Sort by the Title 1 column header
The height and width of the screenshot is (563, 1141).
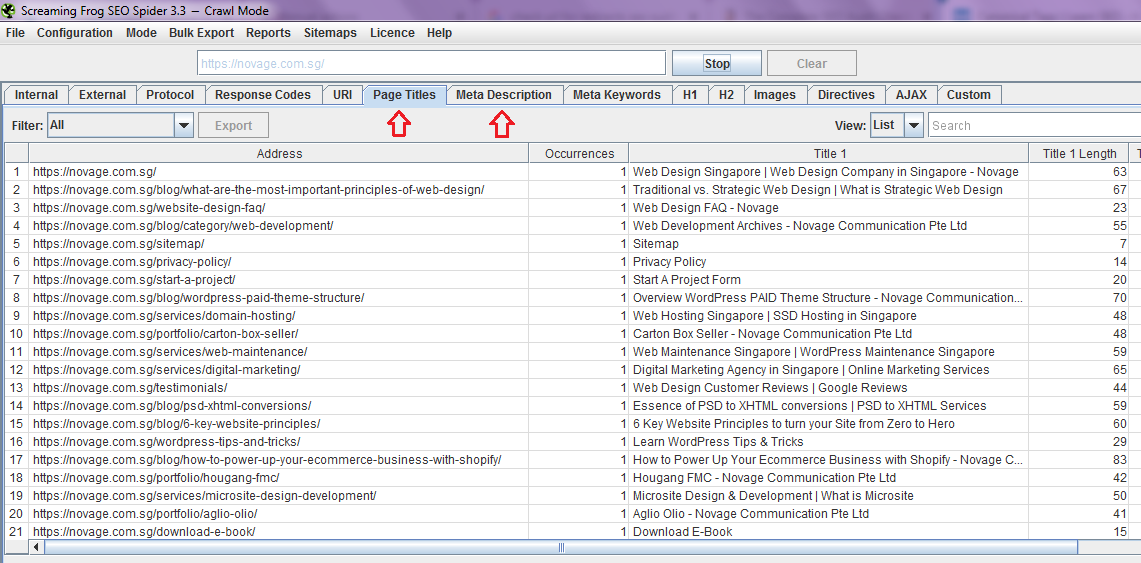coord(830,153)
